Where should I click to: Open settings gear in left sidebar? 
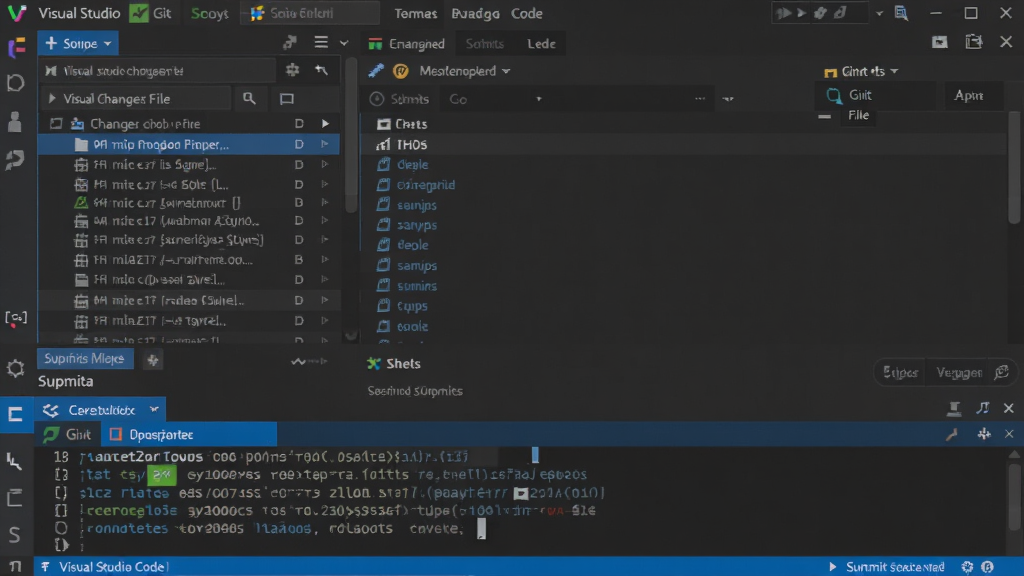[15, 368]
